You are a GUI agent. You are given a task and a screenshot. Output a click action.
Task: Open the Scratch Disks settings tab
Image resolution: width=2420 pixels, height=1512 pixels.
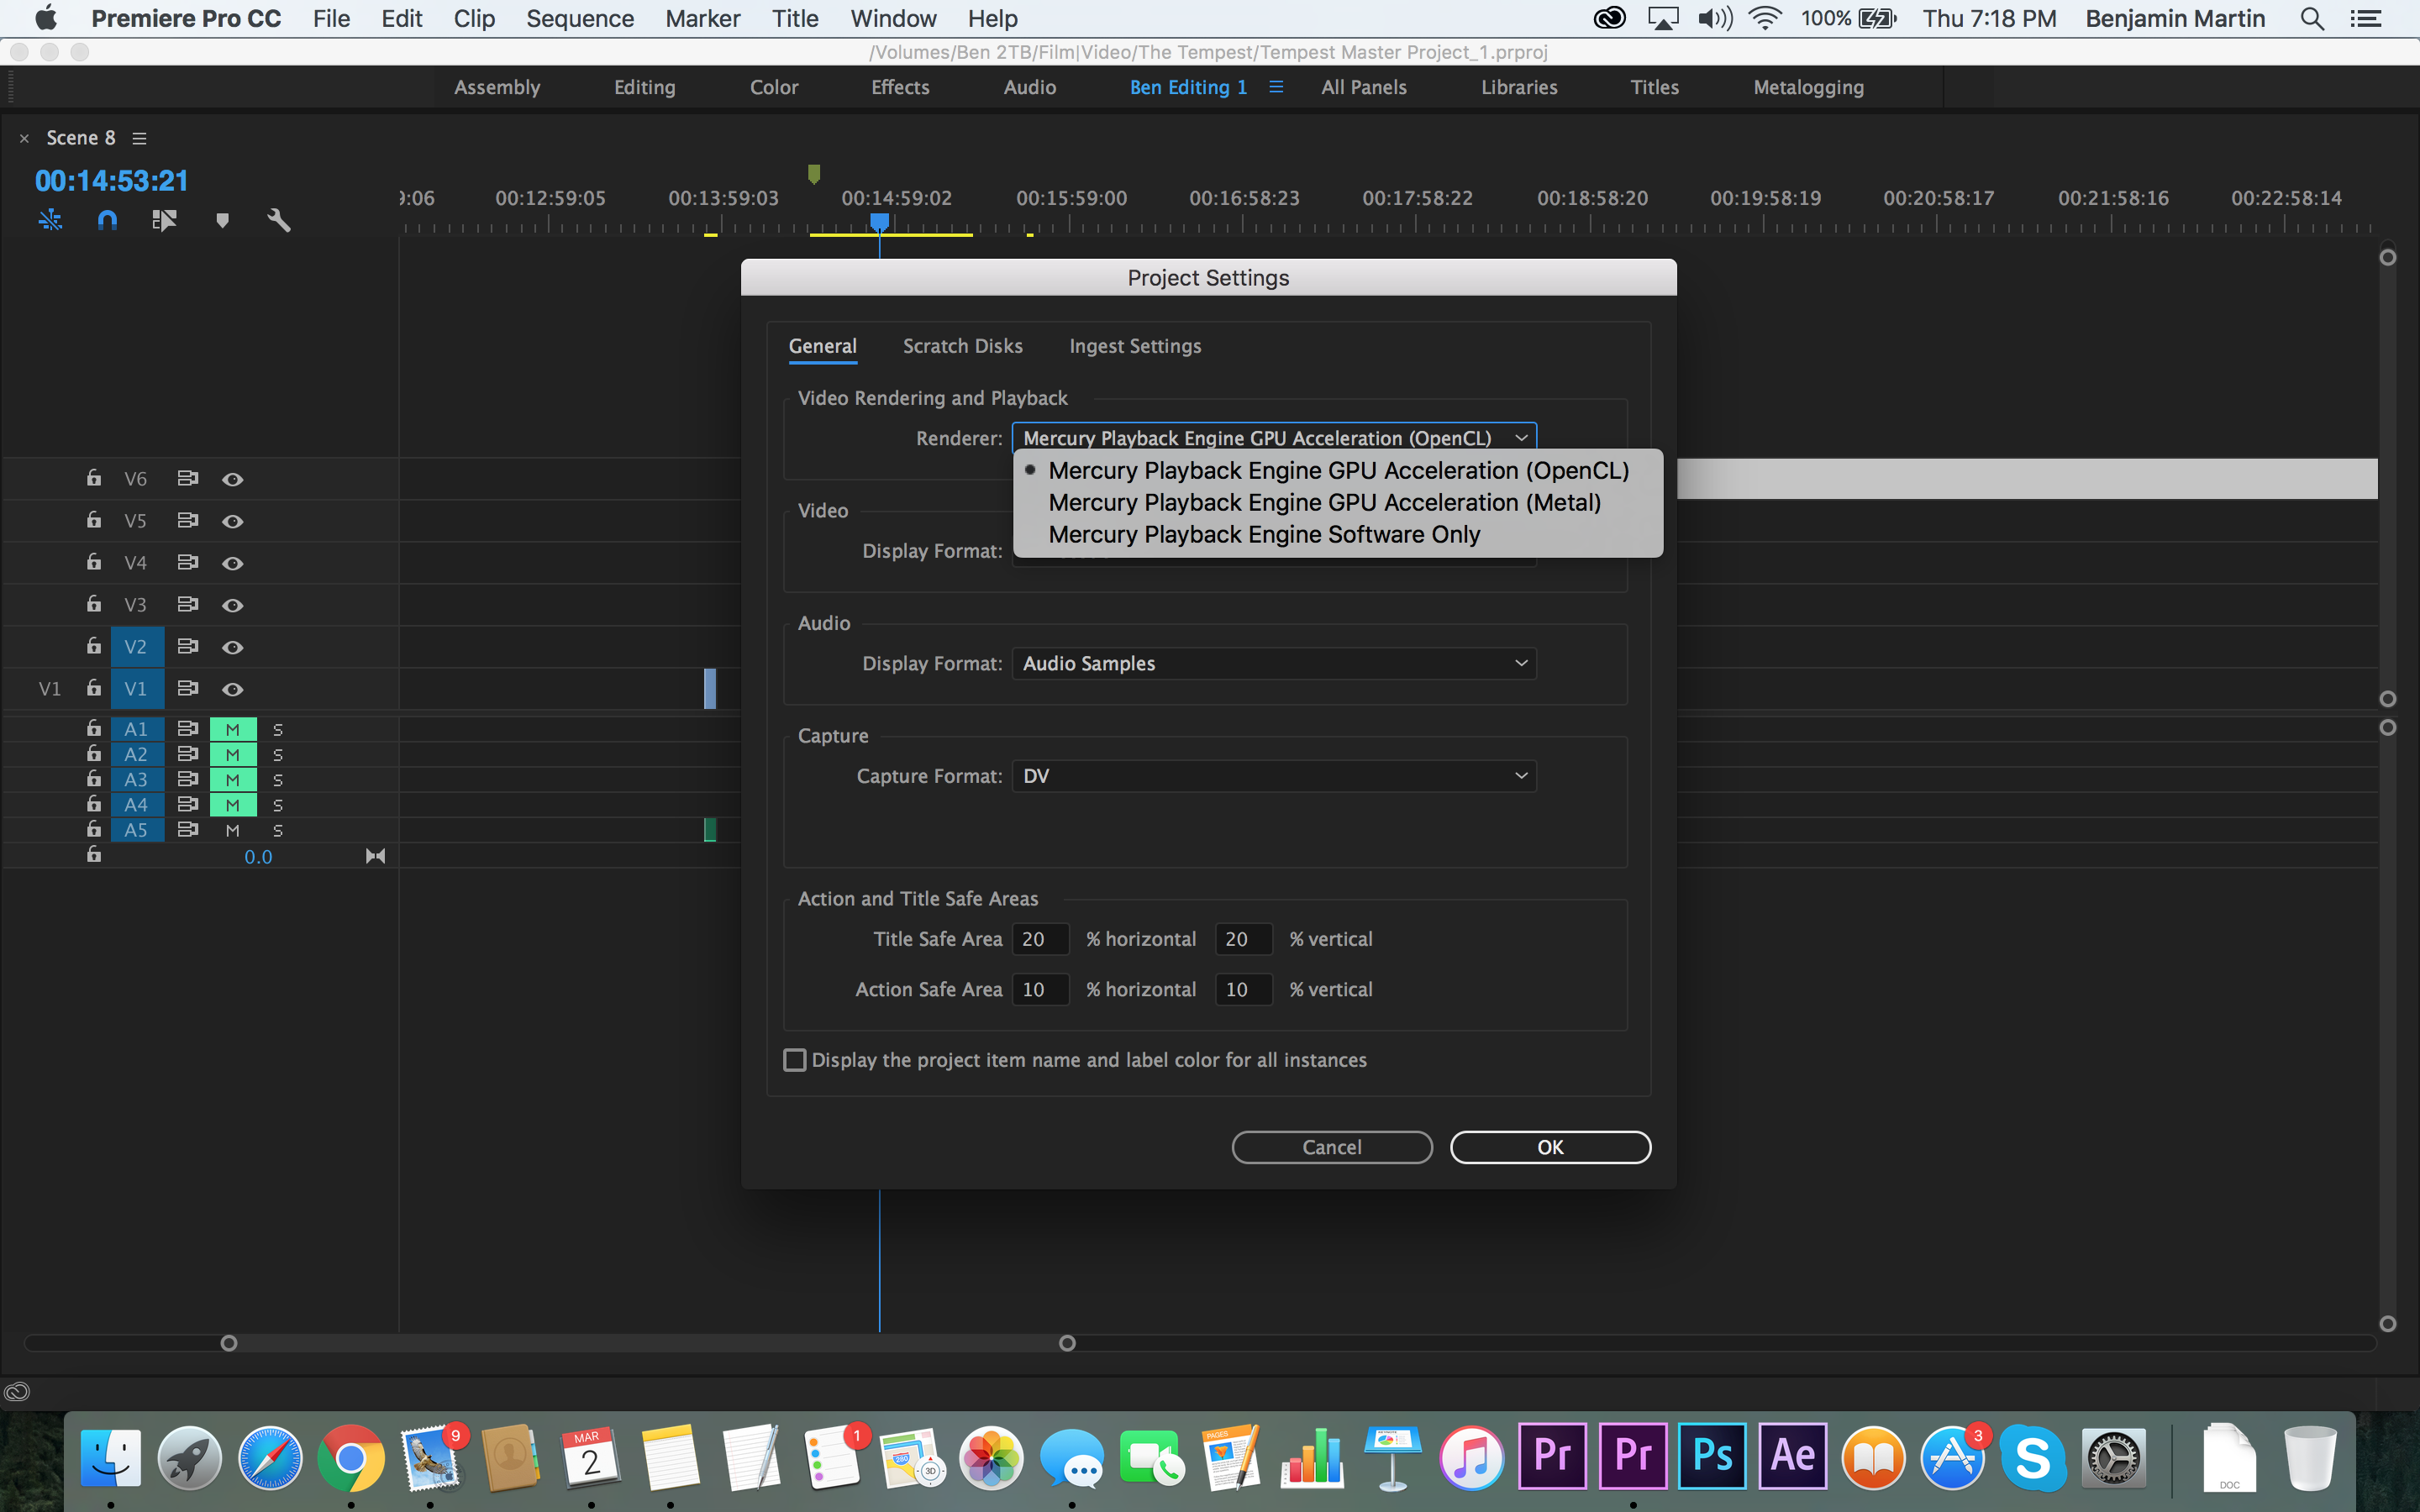tap(962, 345)
